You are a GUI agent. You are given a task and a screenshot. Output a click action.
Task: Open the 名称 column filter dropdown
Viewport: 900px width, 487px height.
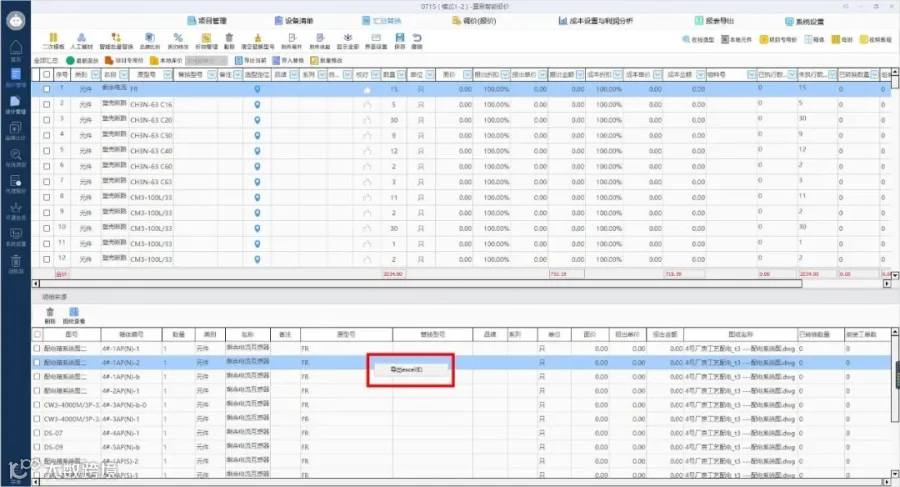pos(123,75)
